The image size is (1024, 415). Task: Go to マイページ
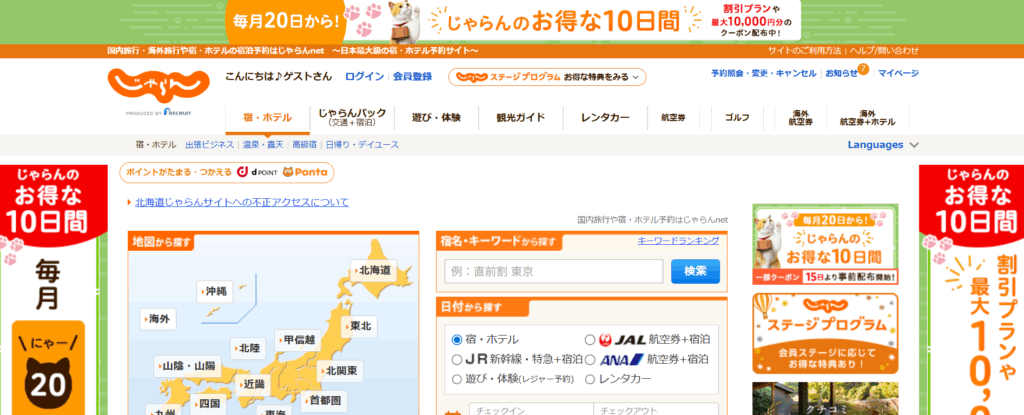point(898,73)
